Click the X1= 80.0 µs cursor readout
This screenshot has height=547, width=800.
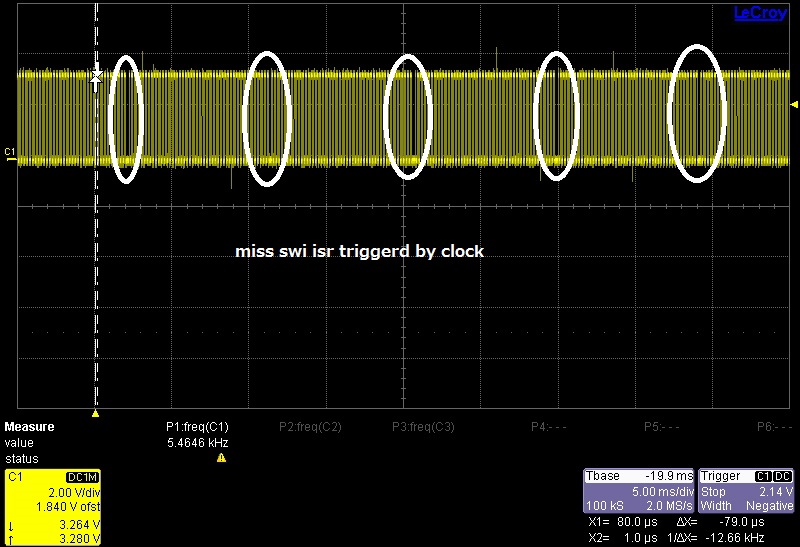622,522
